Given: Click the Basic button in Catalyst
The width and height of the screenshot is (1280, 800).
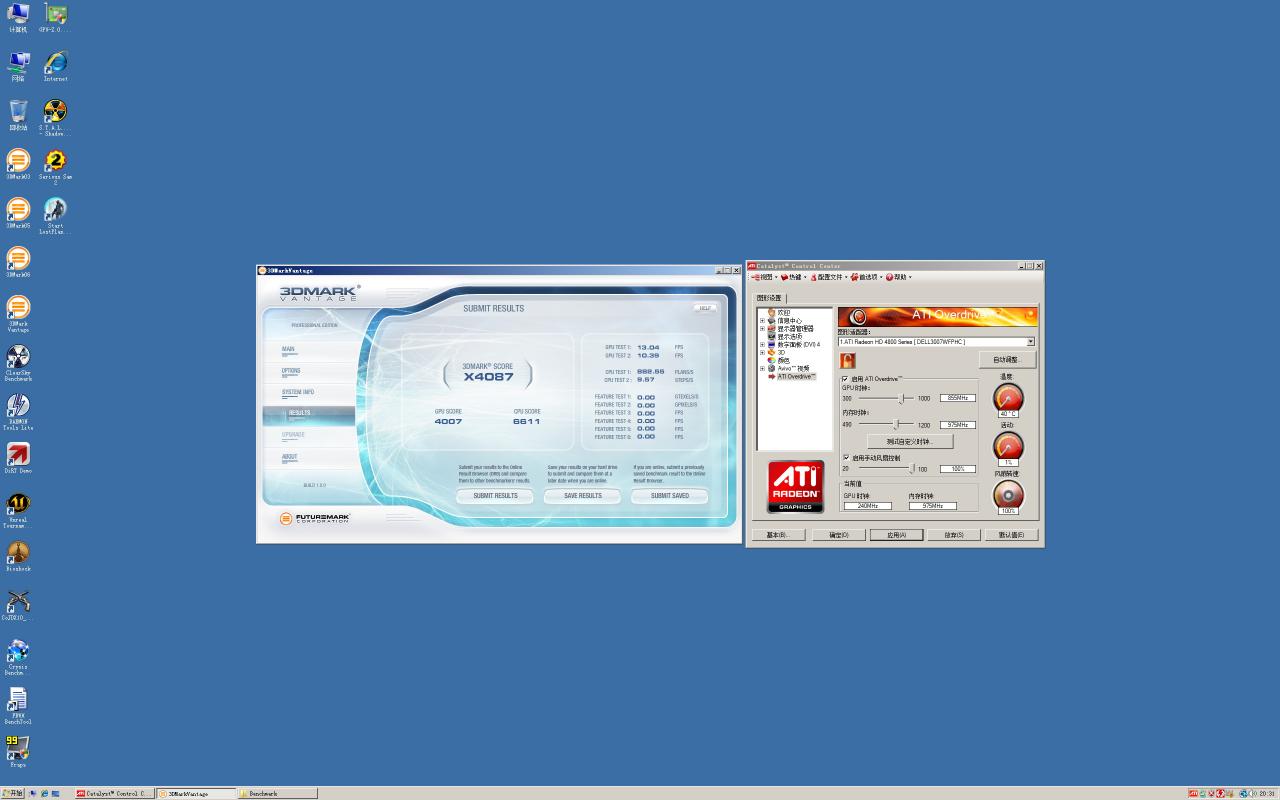Looking at the screenshot, I should click(x=778, y=535).
